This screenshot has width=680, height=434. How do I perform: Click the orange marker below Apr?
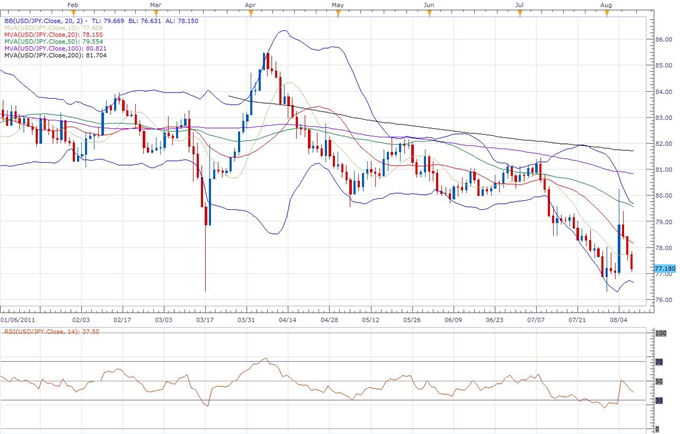(x=250, y=13)
